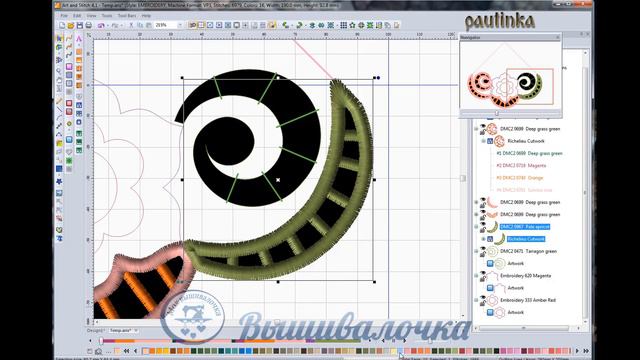640x360 pixels.
Task: Toggle the eye of the second Deep grass green layer
Action: coord(483,200)
